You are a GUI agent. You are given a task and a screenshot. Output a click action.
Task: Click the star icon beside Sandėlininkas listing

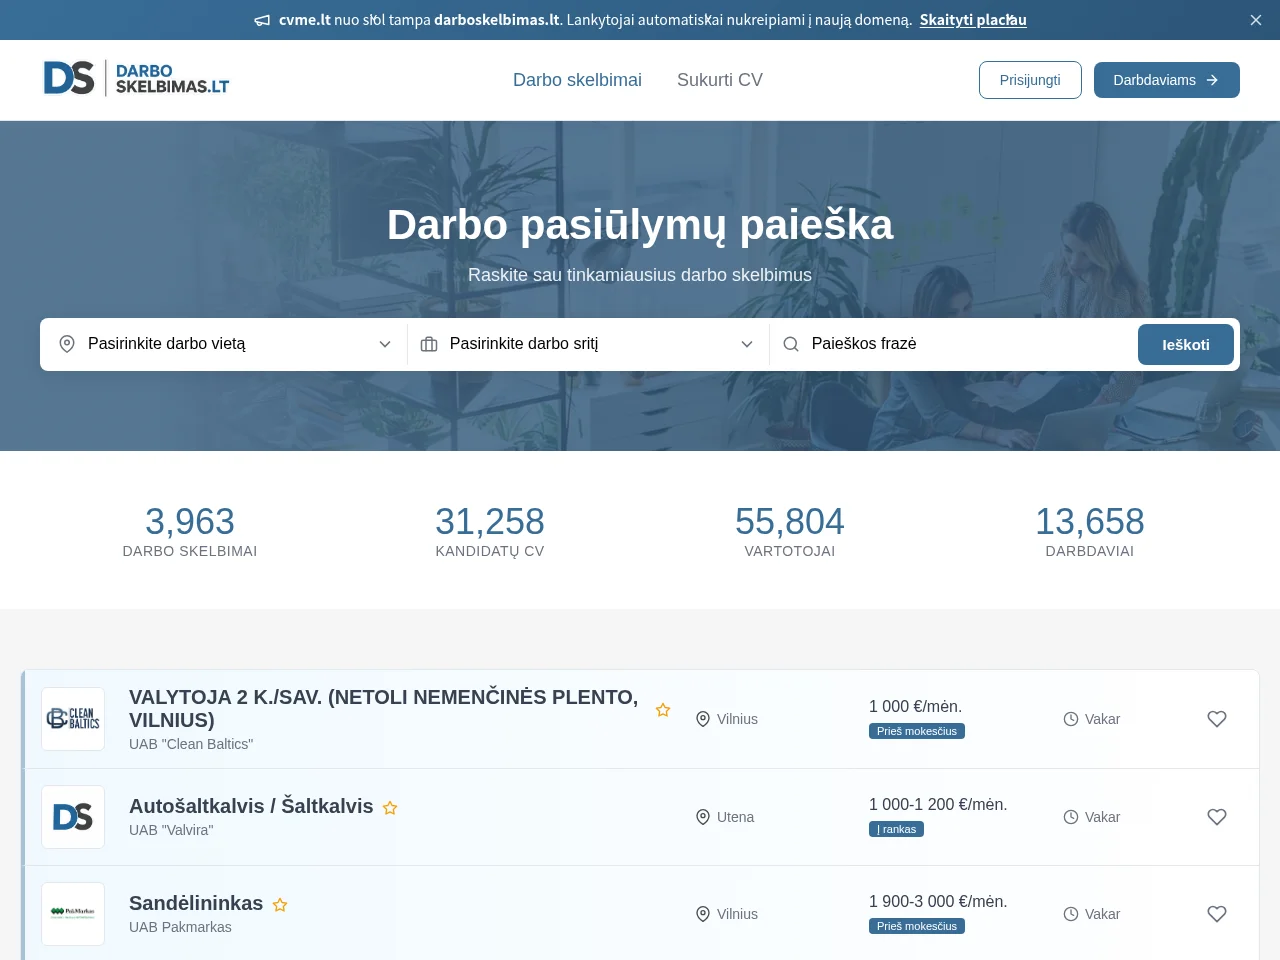(x=280, y=905)
